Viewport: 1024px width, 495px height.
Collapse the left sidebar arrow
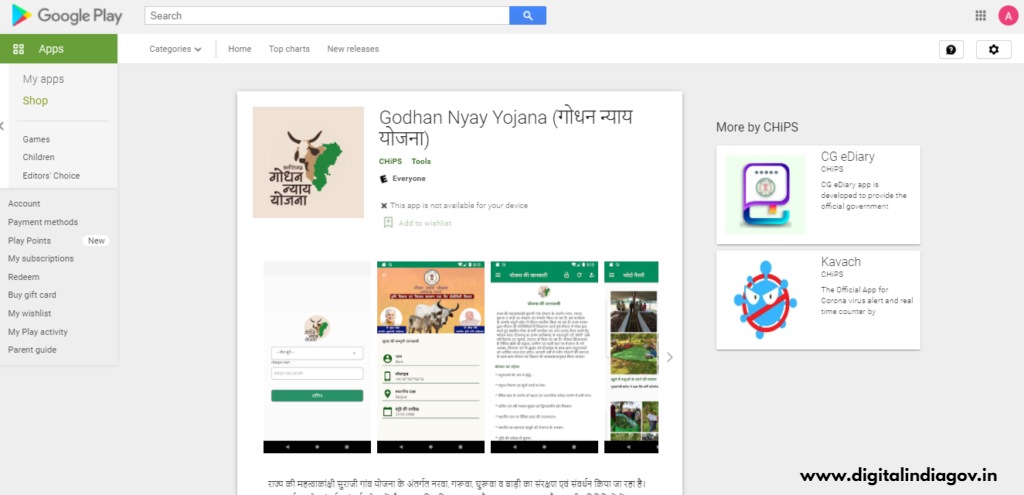tap(2, 126)
